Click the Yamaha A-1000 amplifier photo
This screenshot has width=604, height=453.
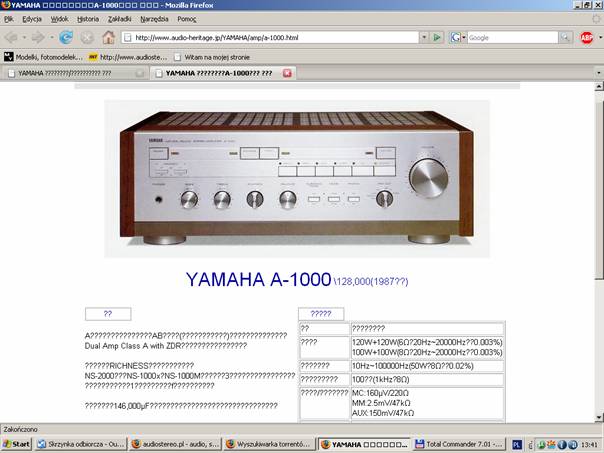point(297,179)
